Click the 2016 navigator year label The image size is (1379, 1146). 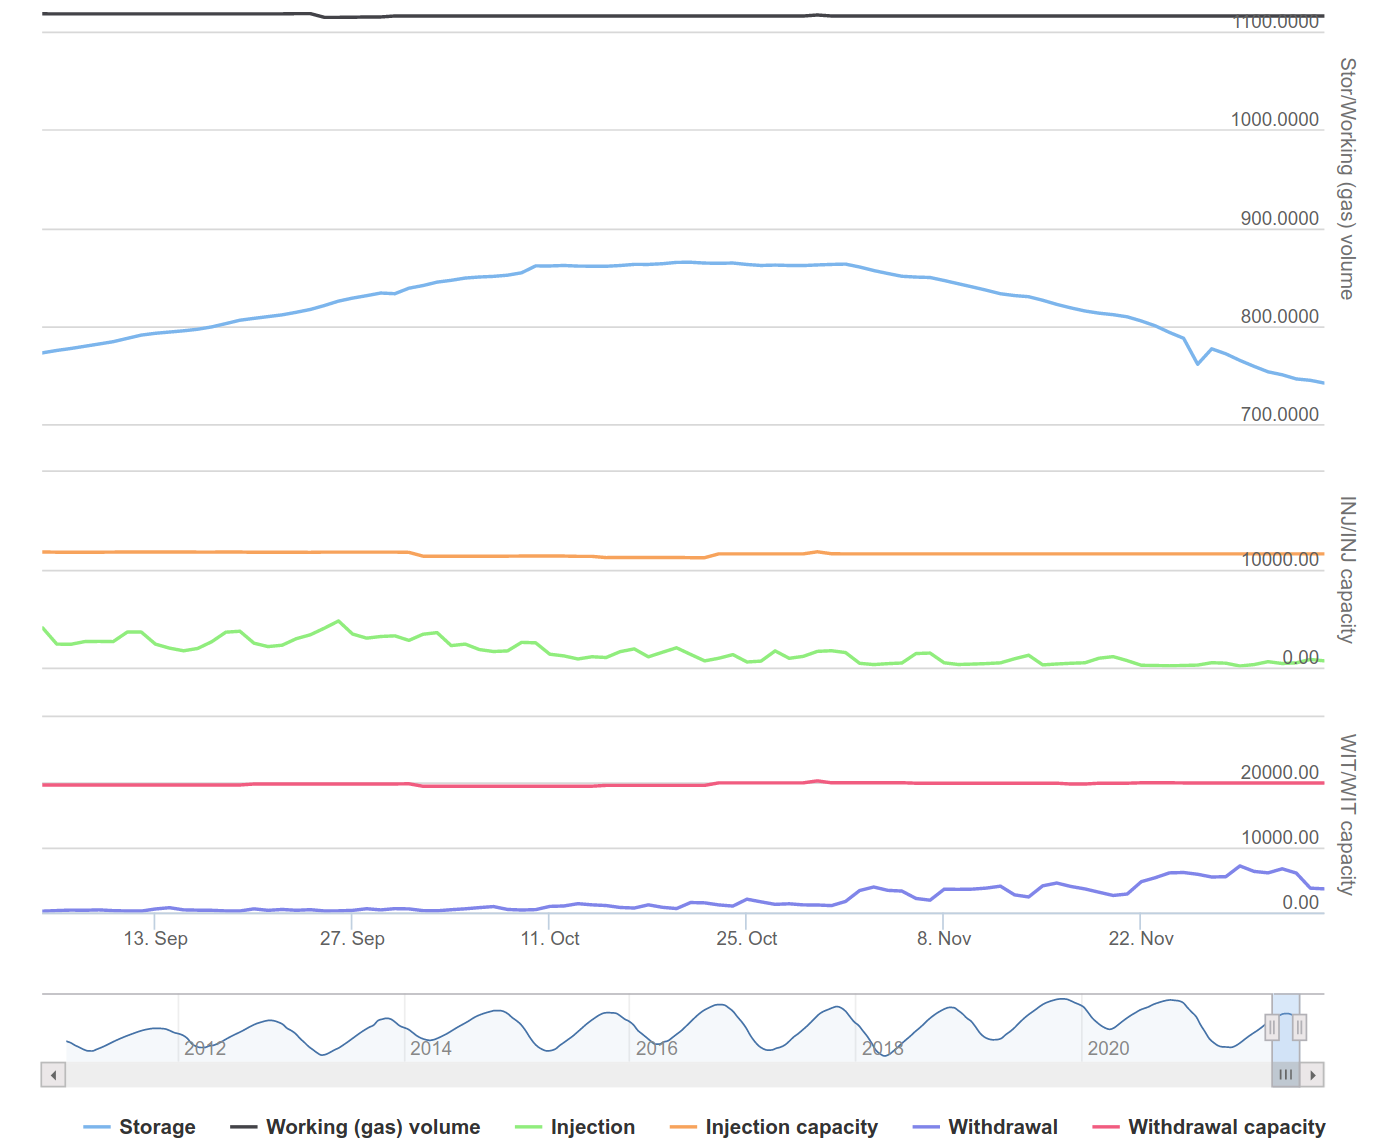pos(657,1048)
